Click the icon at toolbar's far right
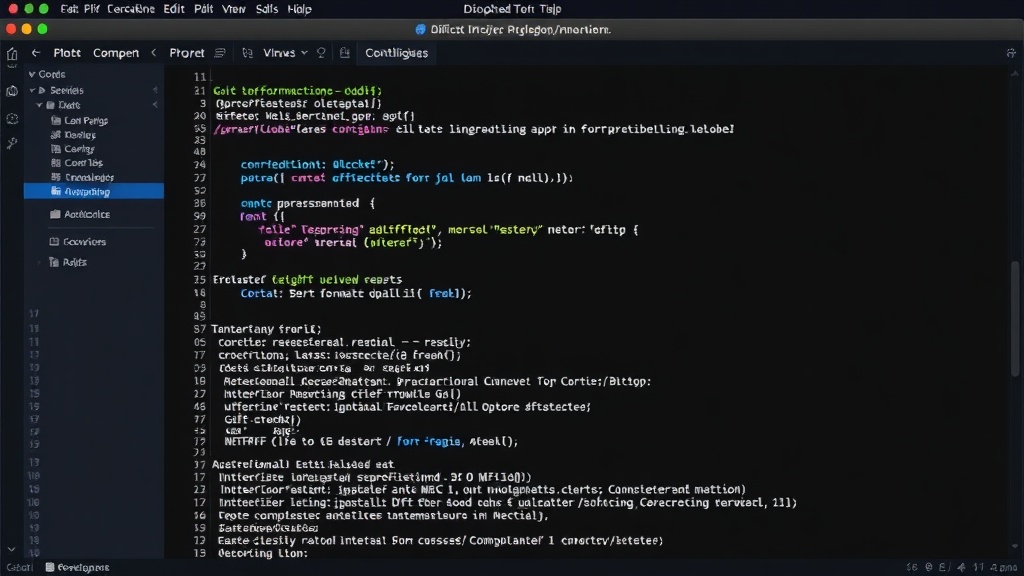Viewport: 1024px width, 576px height. tap(1011, 53)
